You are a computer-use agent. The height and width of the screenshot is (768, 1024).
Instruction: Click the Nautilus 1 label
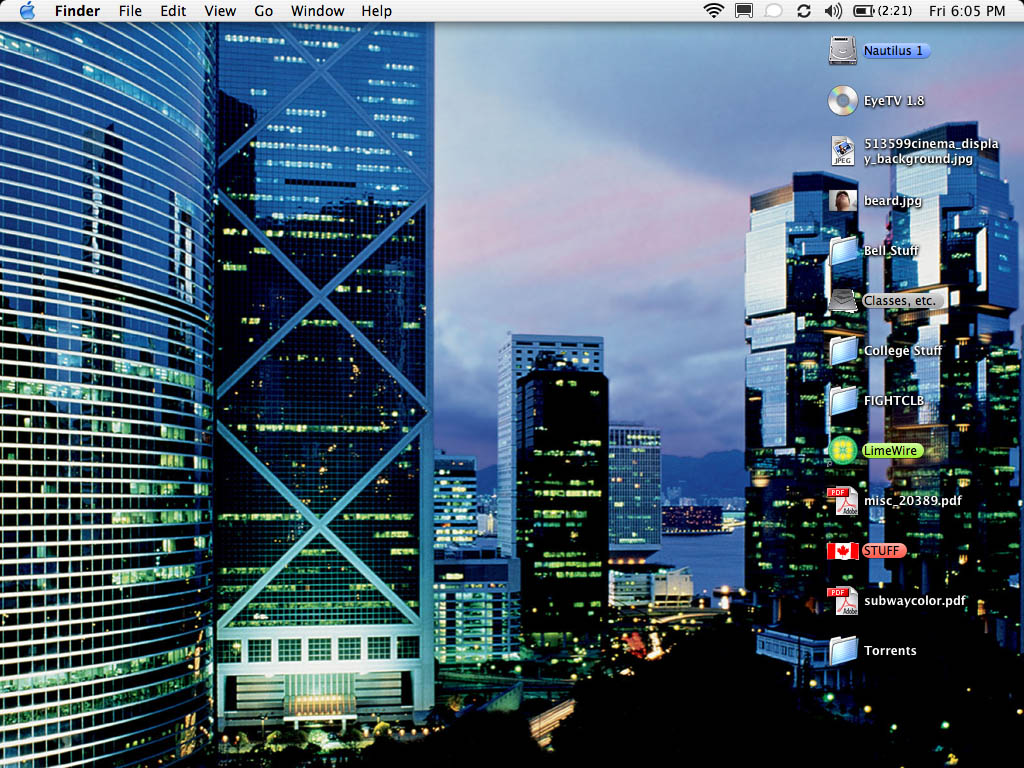pos(895,50)
